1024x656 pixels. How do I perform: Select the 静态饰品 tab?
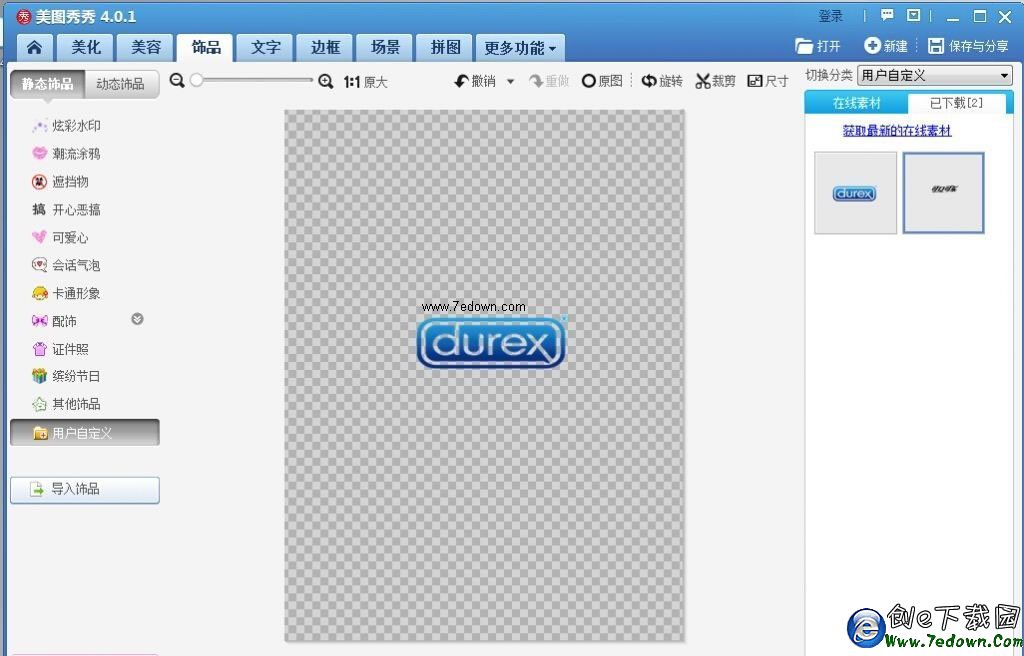coord(48,84)
